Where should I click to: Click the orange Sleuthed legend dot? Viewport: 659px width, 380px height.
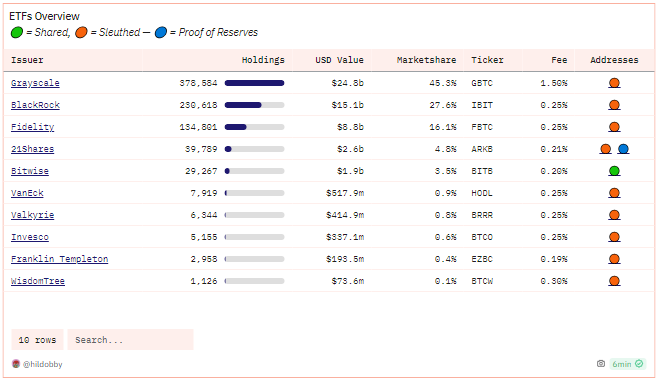[81, 32]
